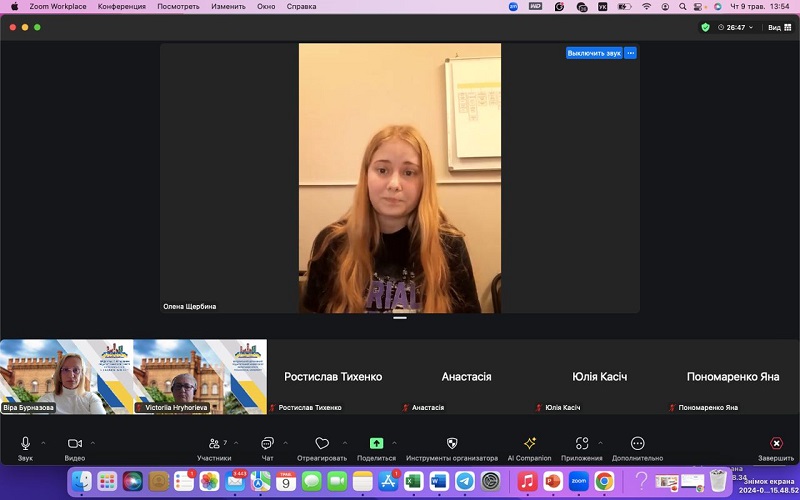This screenshot has height=500, width=800.
Task: Expand the meeting timer 26:47 dropdown
Action: (x=739, y=27)
